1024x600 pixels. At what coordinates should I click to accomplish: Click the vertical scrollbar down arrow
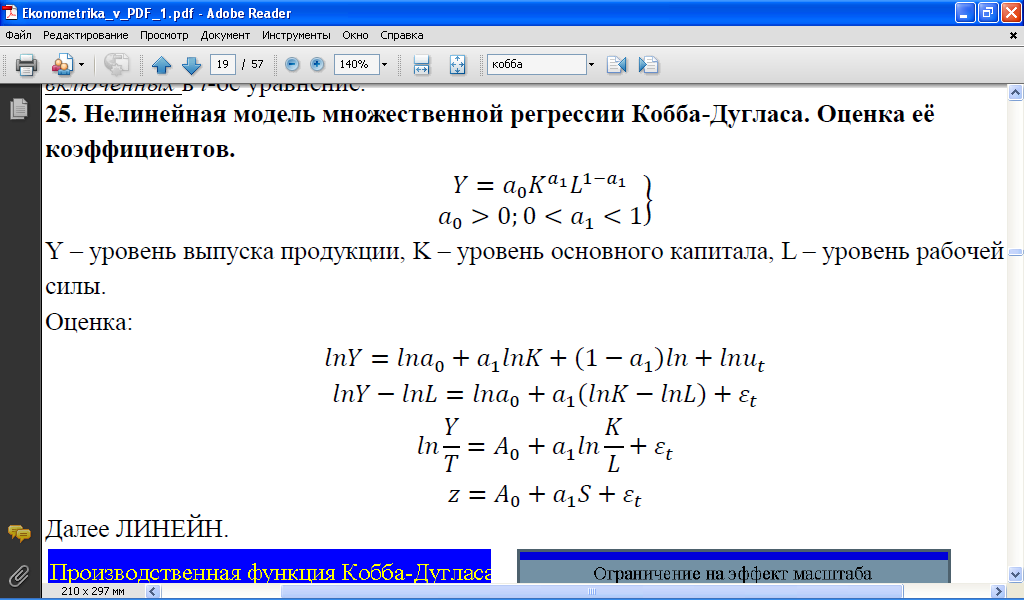(1015, 575)
